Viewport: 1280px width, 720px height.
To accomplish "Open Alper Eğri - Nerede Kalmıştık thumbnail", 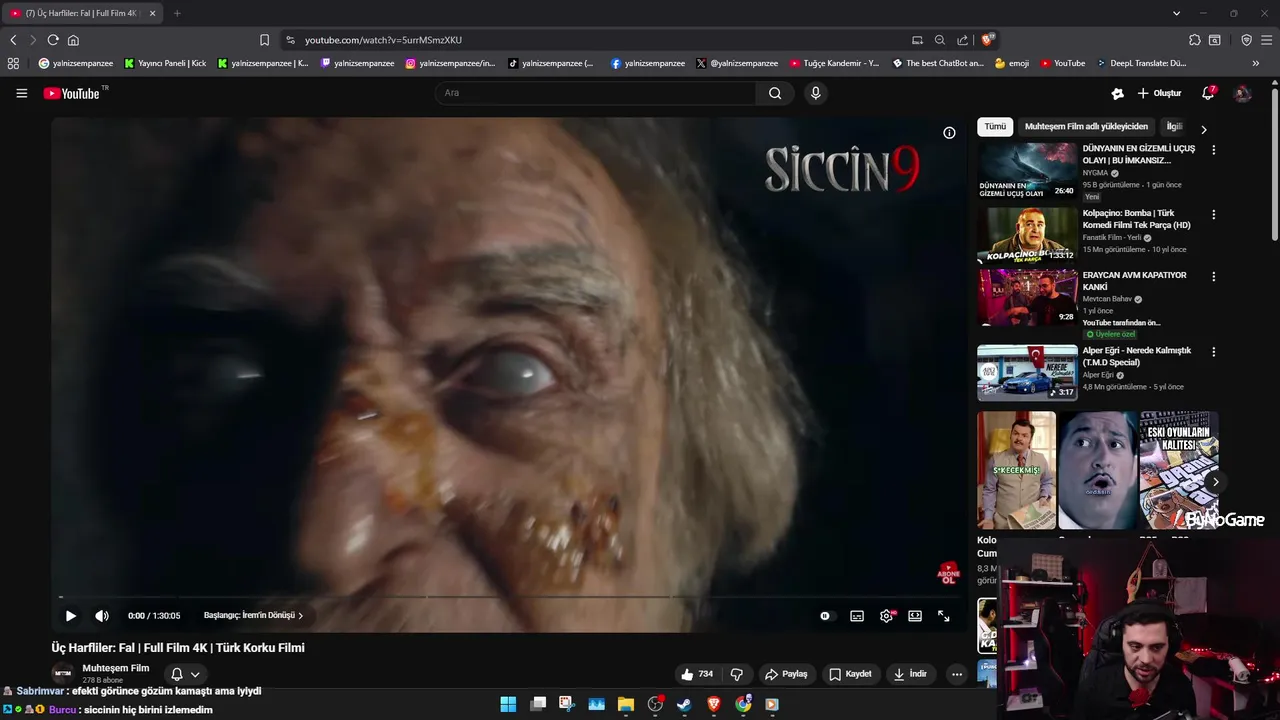I will pyautogui.click(x=1027, y=373).
